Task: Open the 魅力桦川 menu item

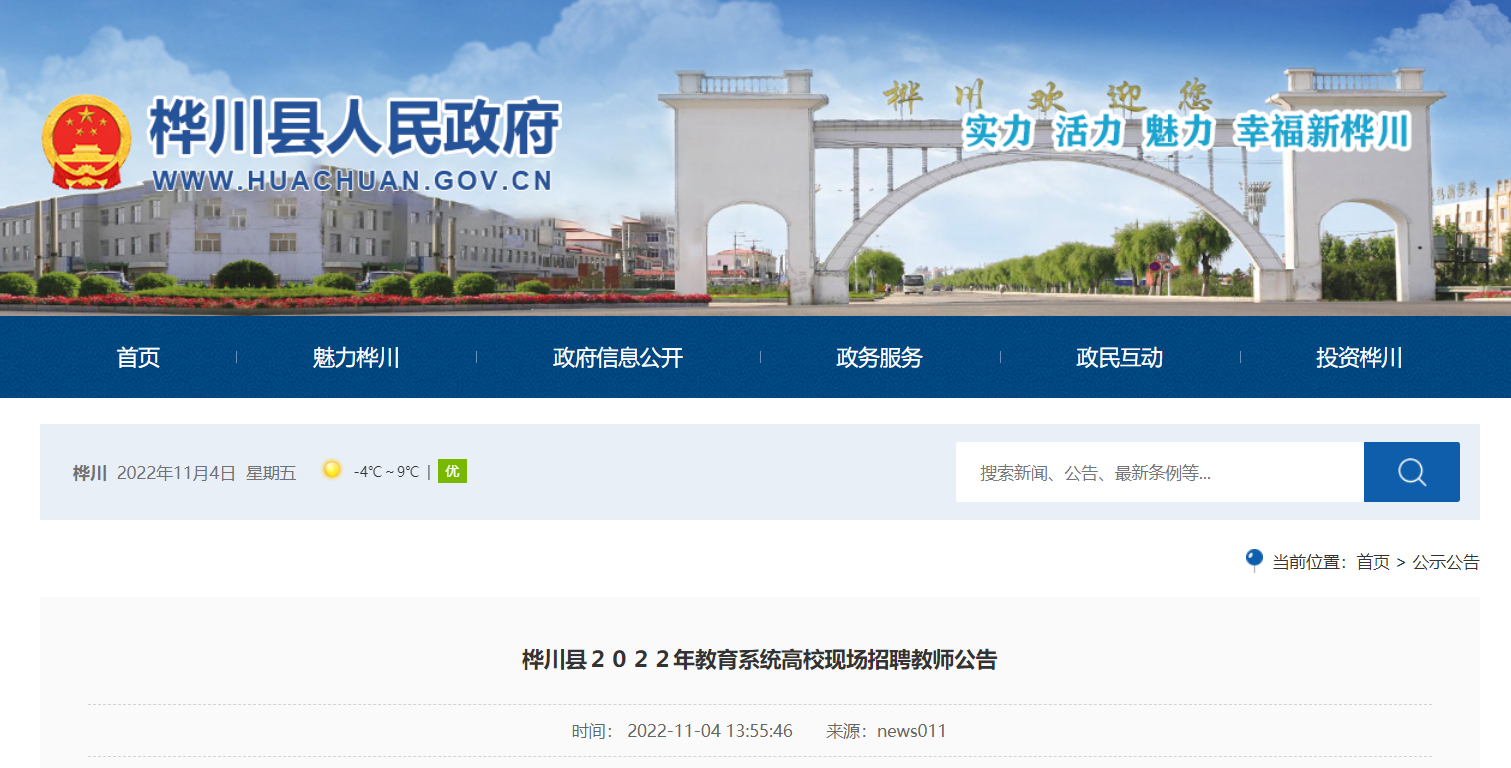Action: (x=356, y=357)
